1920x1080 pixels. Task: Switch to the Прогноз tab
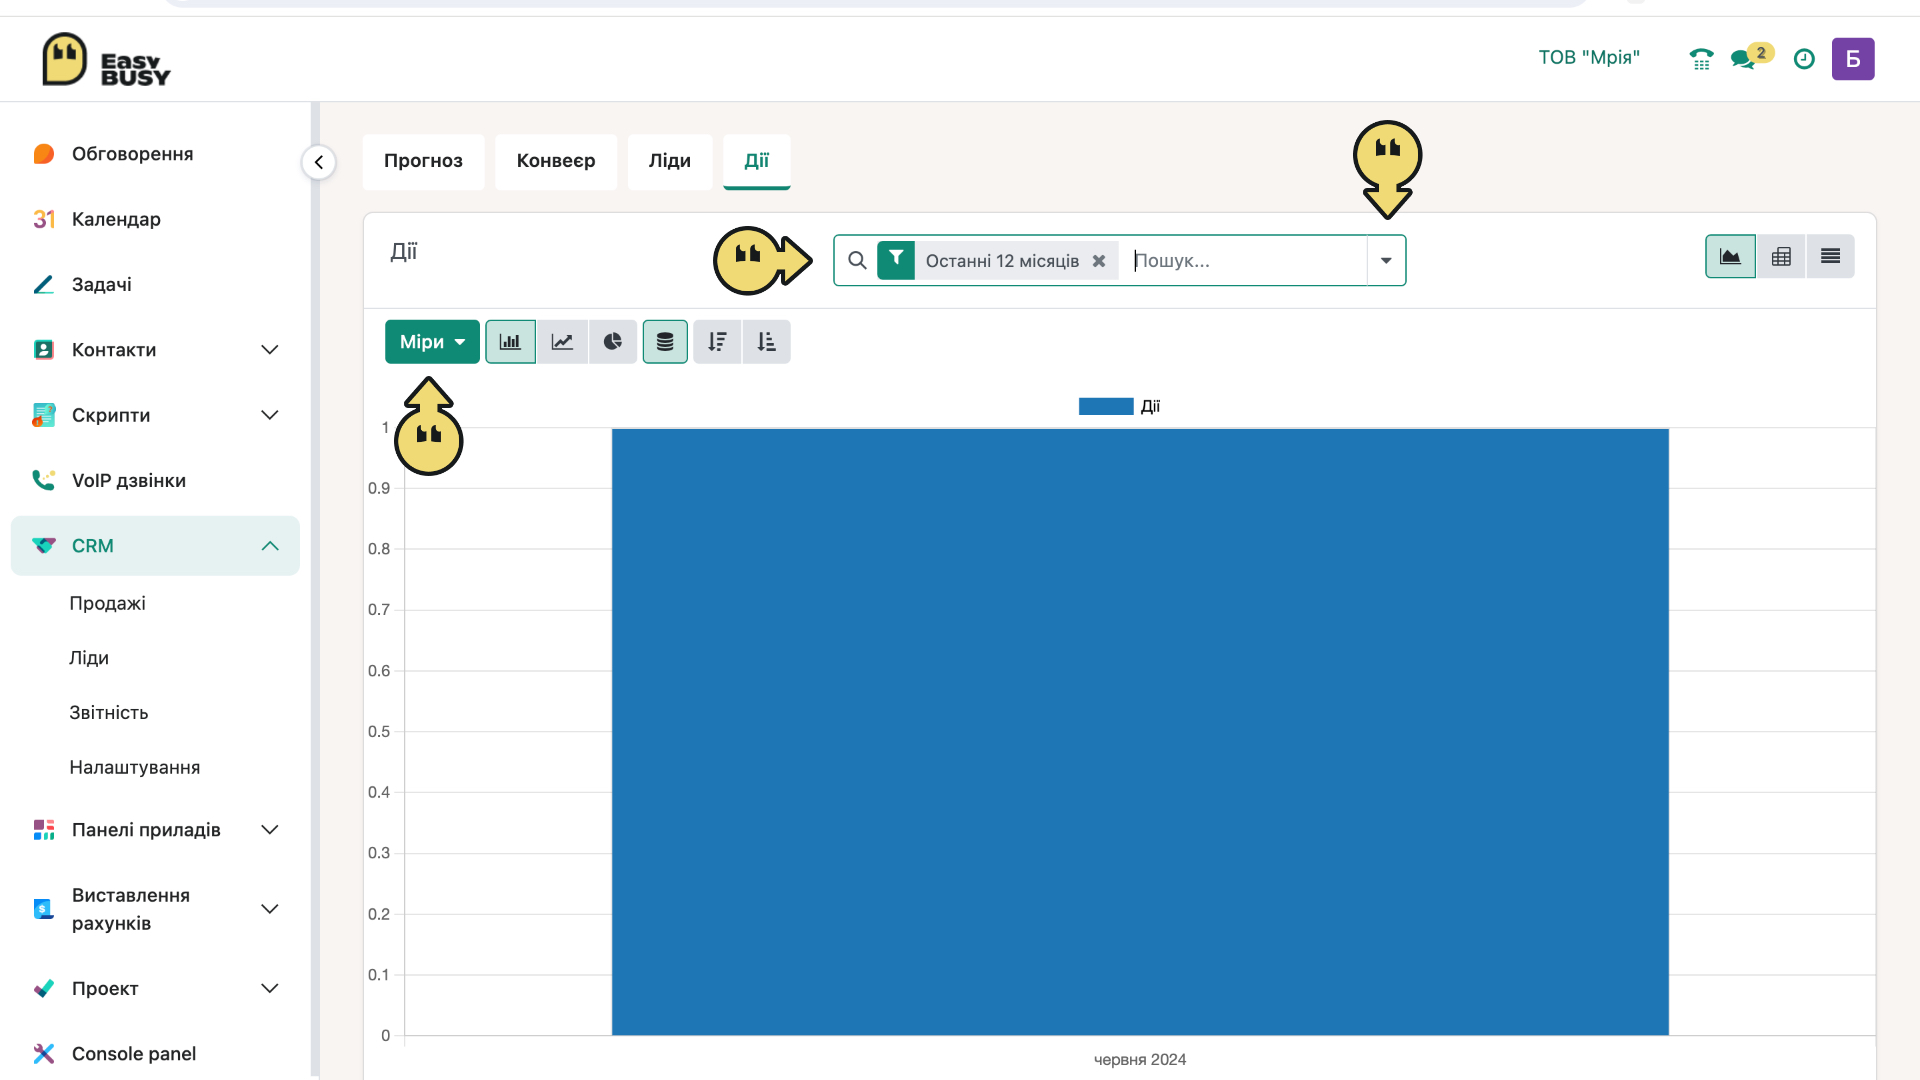tap(423, 161)
